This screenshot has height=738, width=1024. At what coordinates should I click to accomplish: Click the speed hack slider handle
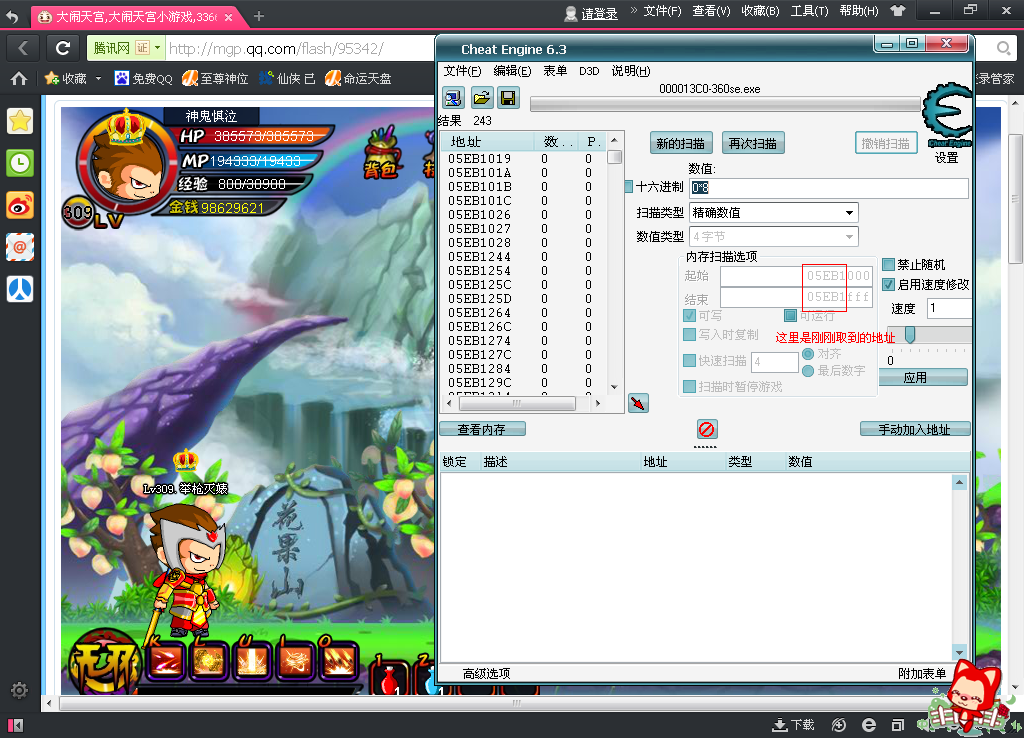910,334
